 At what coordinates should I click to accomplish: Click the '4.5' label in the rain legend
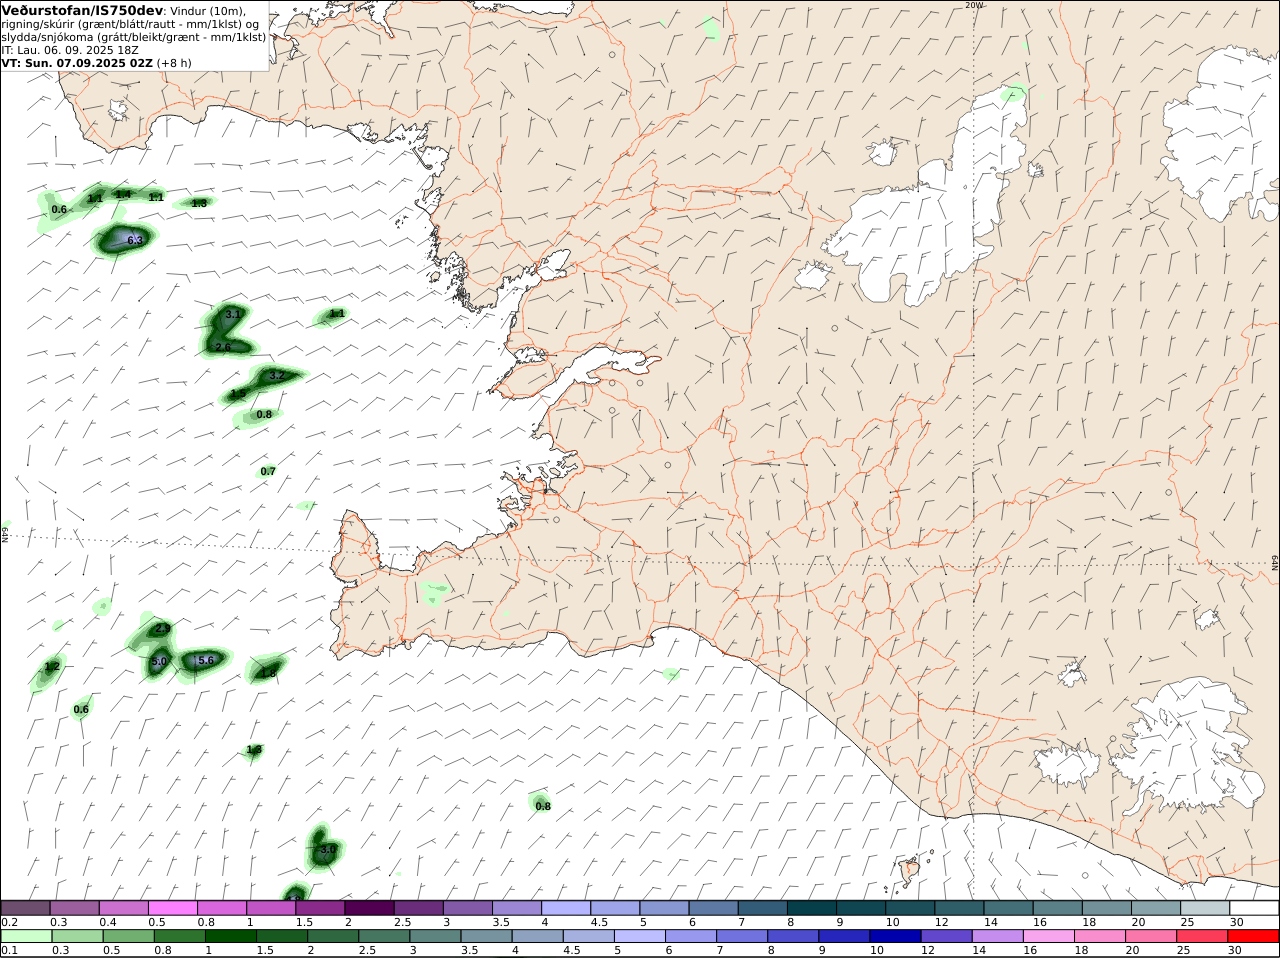(572, 950)
